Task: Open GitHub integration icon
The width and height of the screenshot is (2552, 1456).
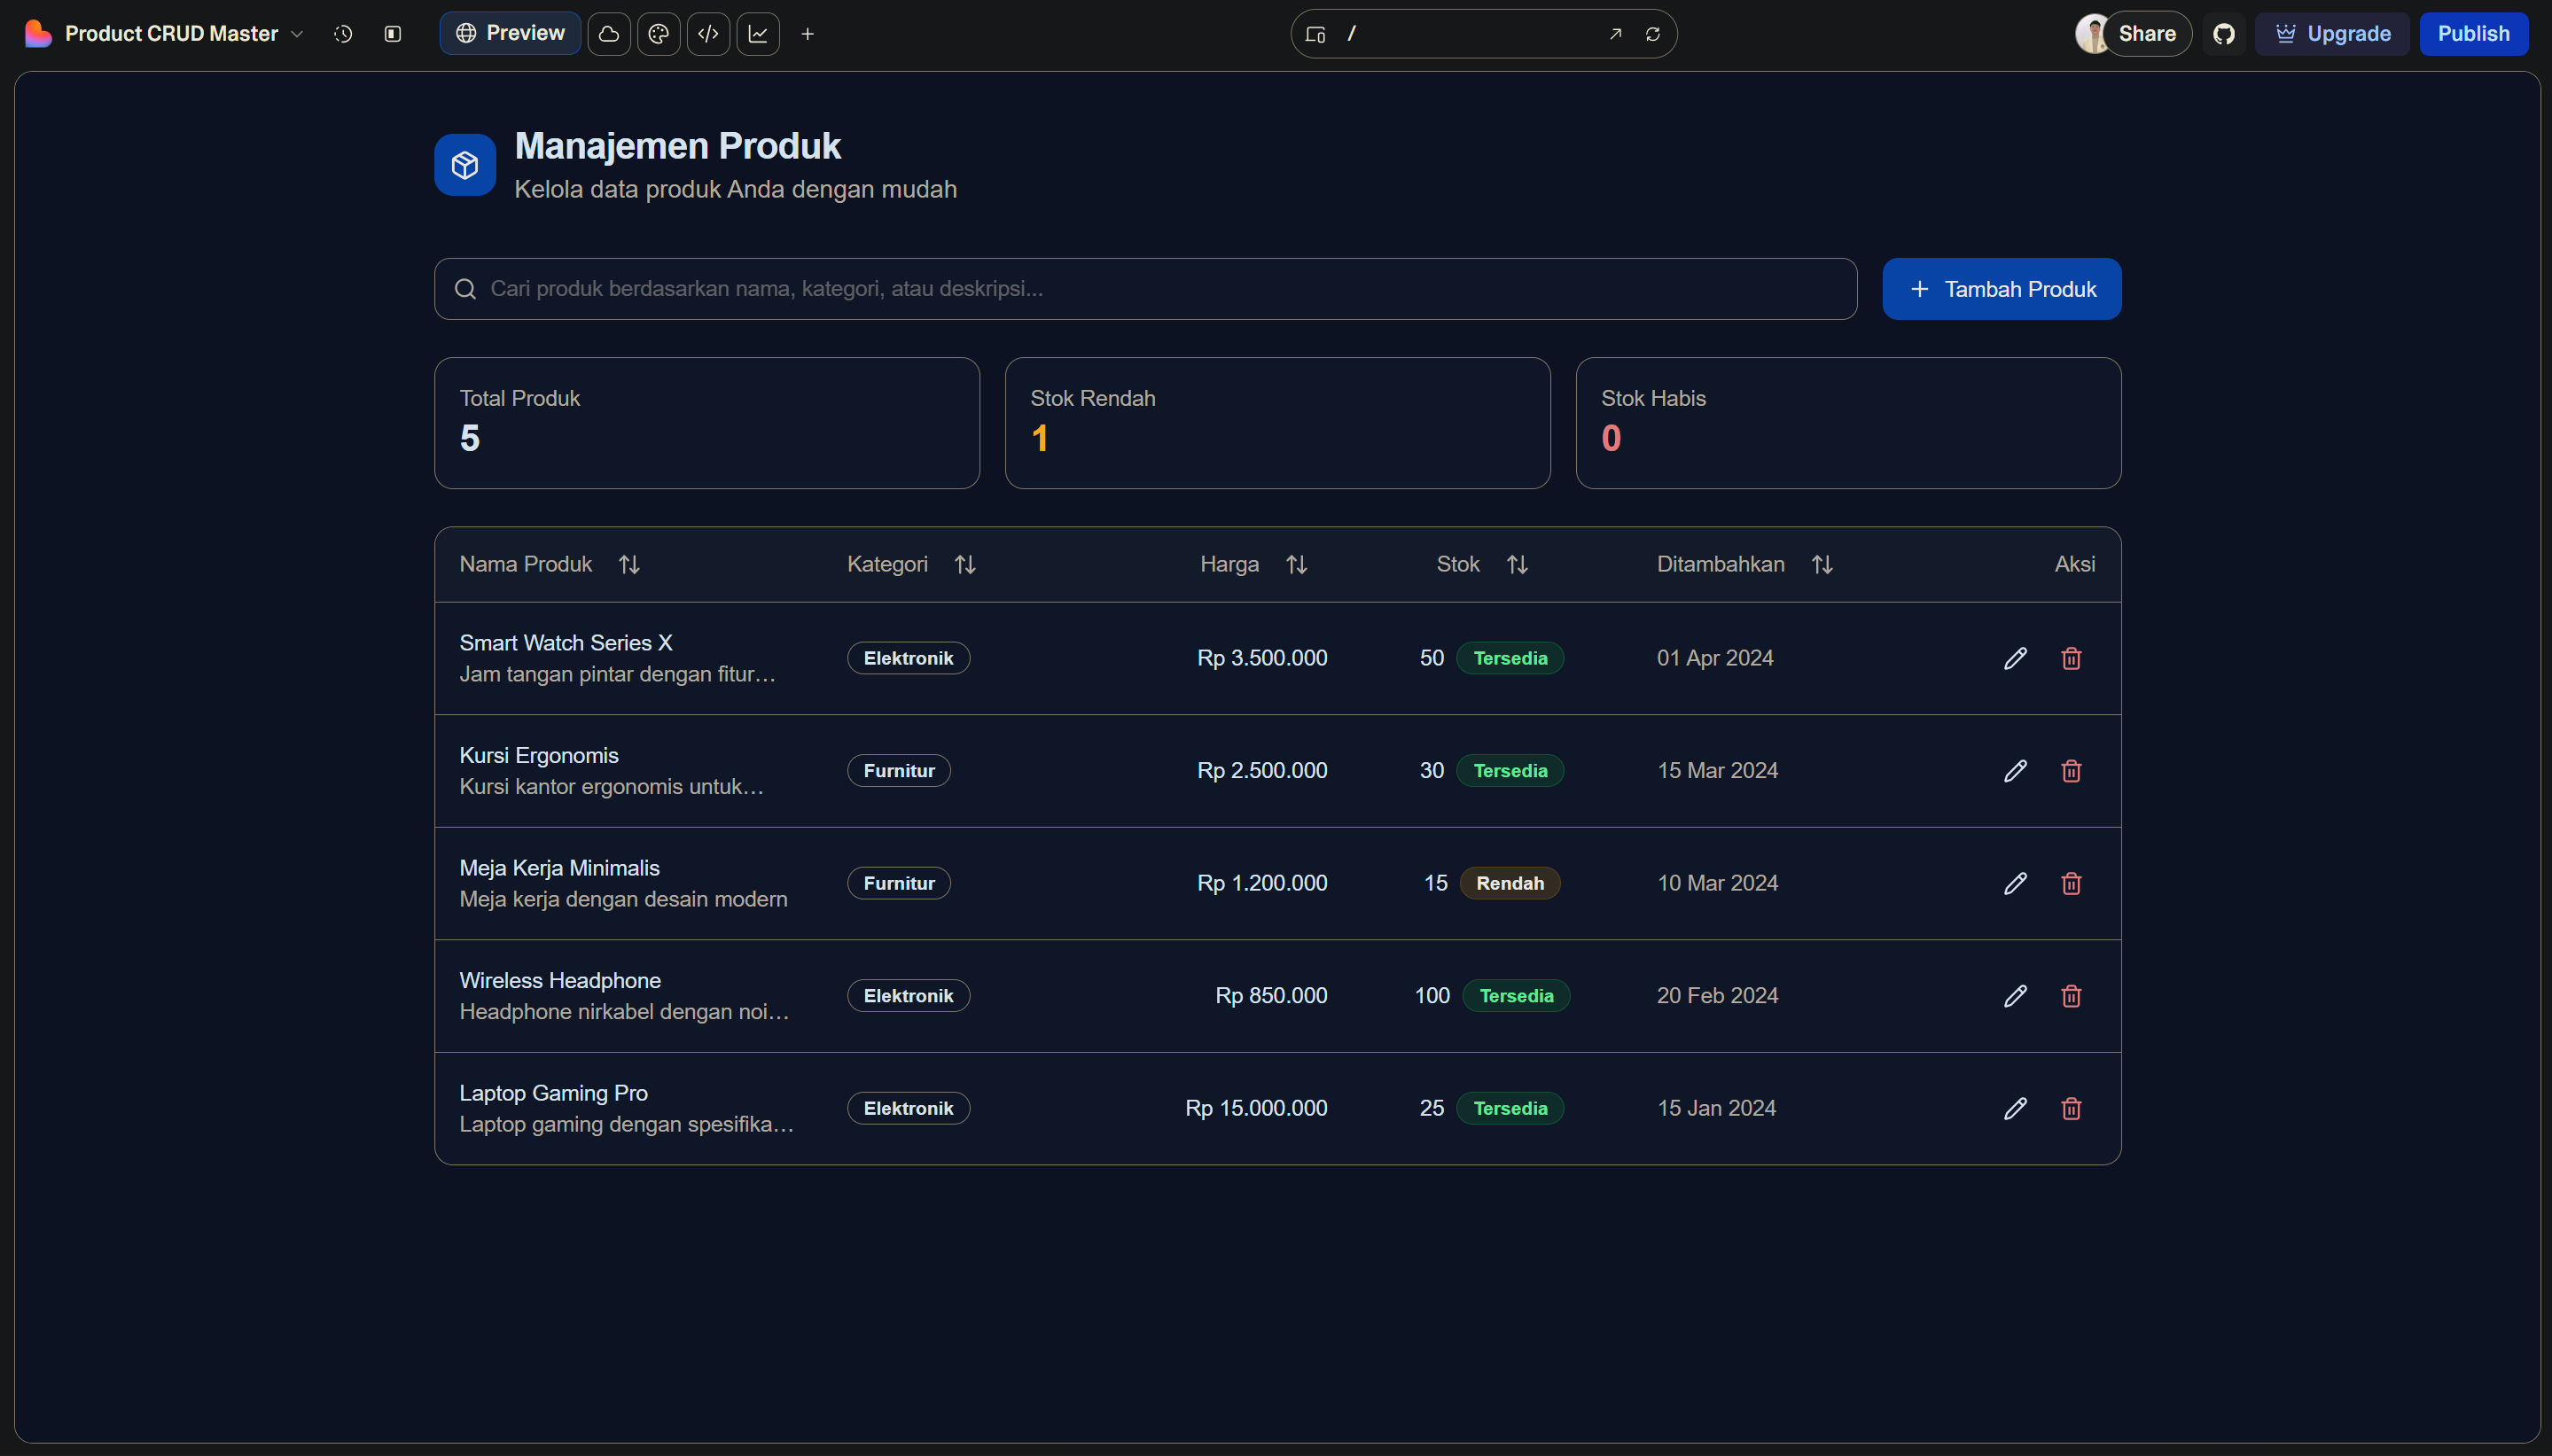Action: click(2223, 34)
